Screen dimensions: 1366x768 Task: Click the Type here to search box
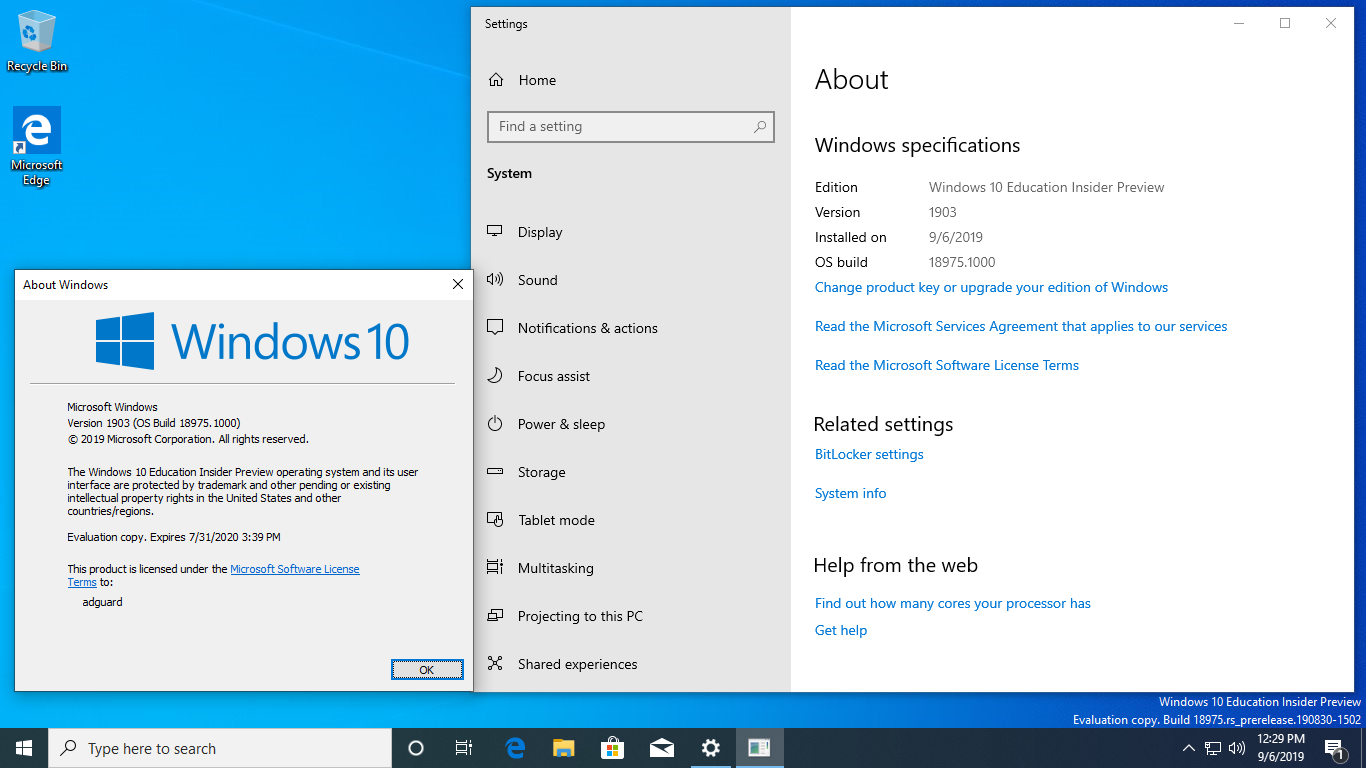point(220,748)
